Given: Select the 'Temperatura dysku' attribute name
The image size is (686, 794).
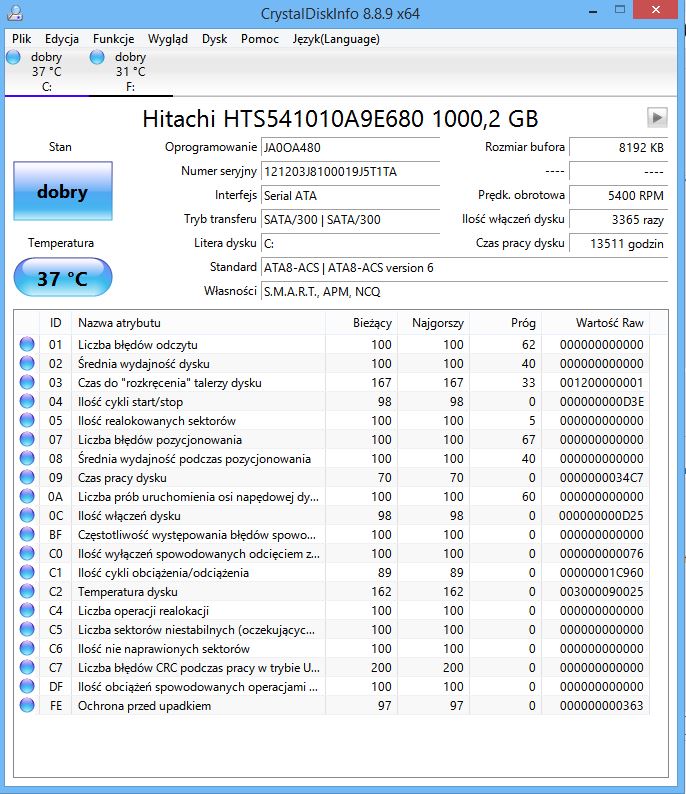Looking at the screenshot, I should coord(128,592).
